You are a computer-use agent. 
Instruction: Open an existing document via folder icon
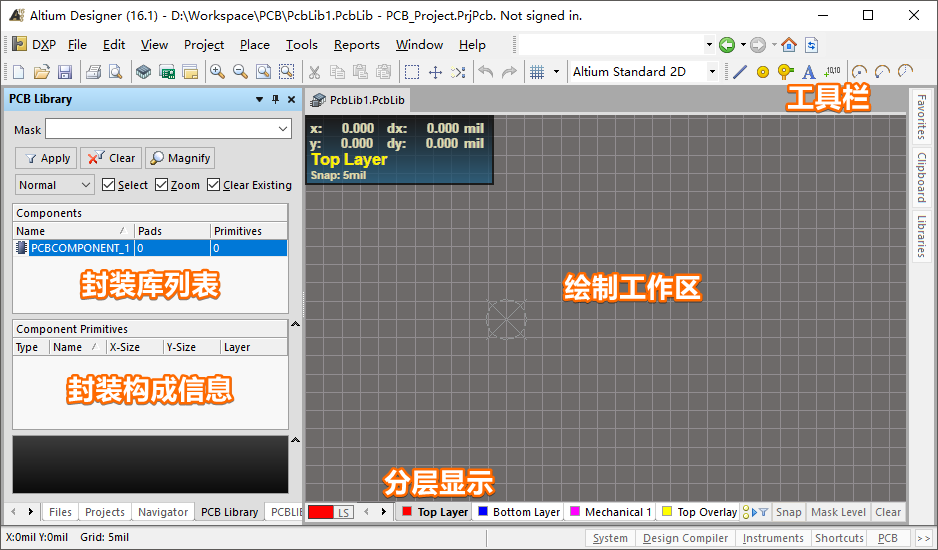coord(41,72)
